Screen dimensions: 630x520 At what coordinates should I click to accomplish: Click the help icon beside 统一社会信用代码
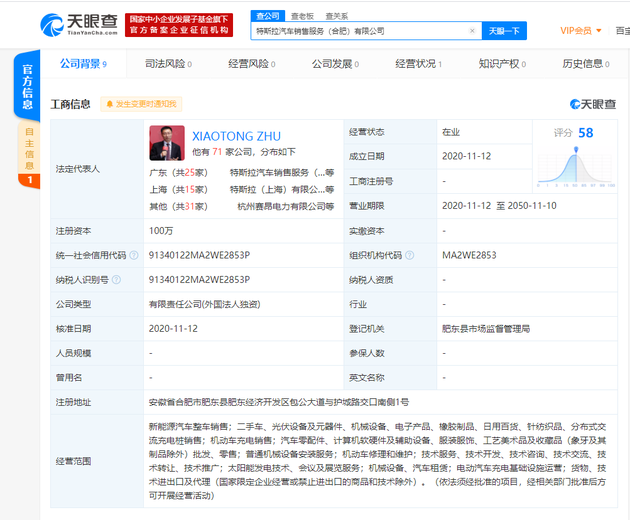pos(133,256)
